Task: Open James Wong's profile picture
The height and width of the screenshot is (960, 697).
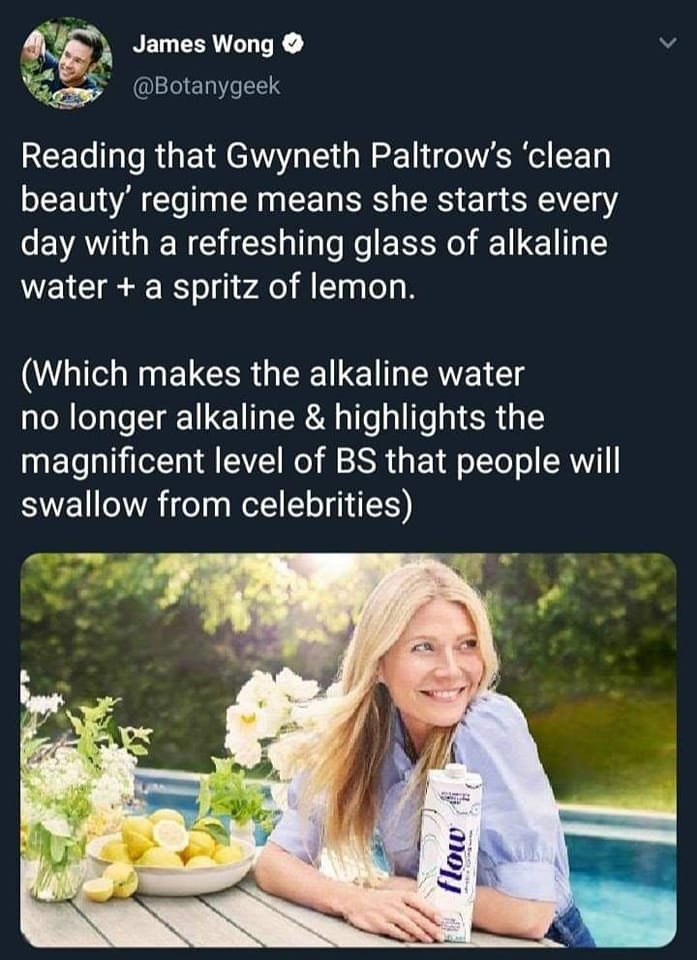Action: 66,65
